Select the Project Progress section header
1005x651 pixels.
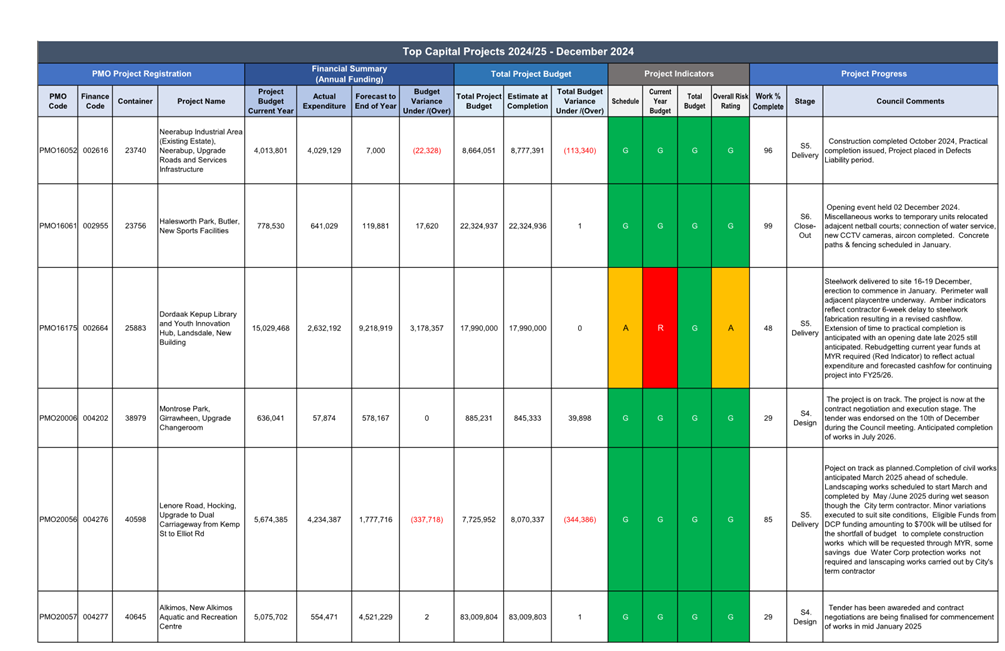pyautogui.click(x=873, y=74)
